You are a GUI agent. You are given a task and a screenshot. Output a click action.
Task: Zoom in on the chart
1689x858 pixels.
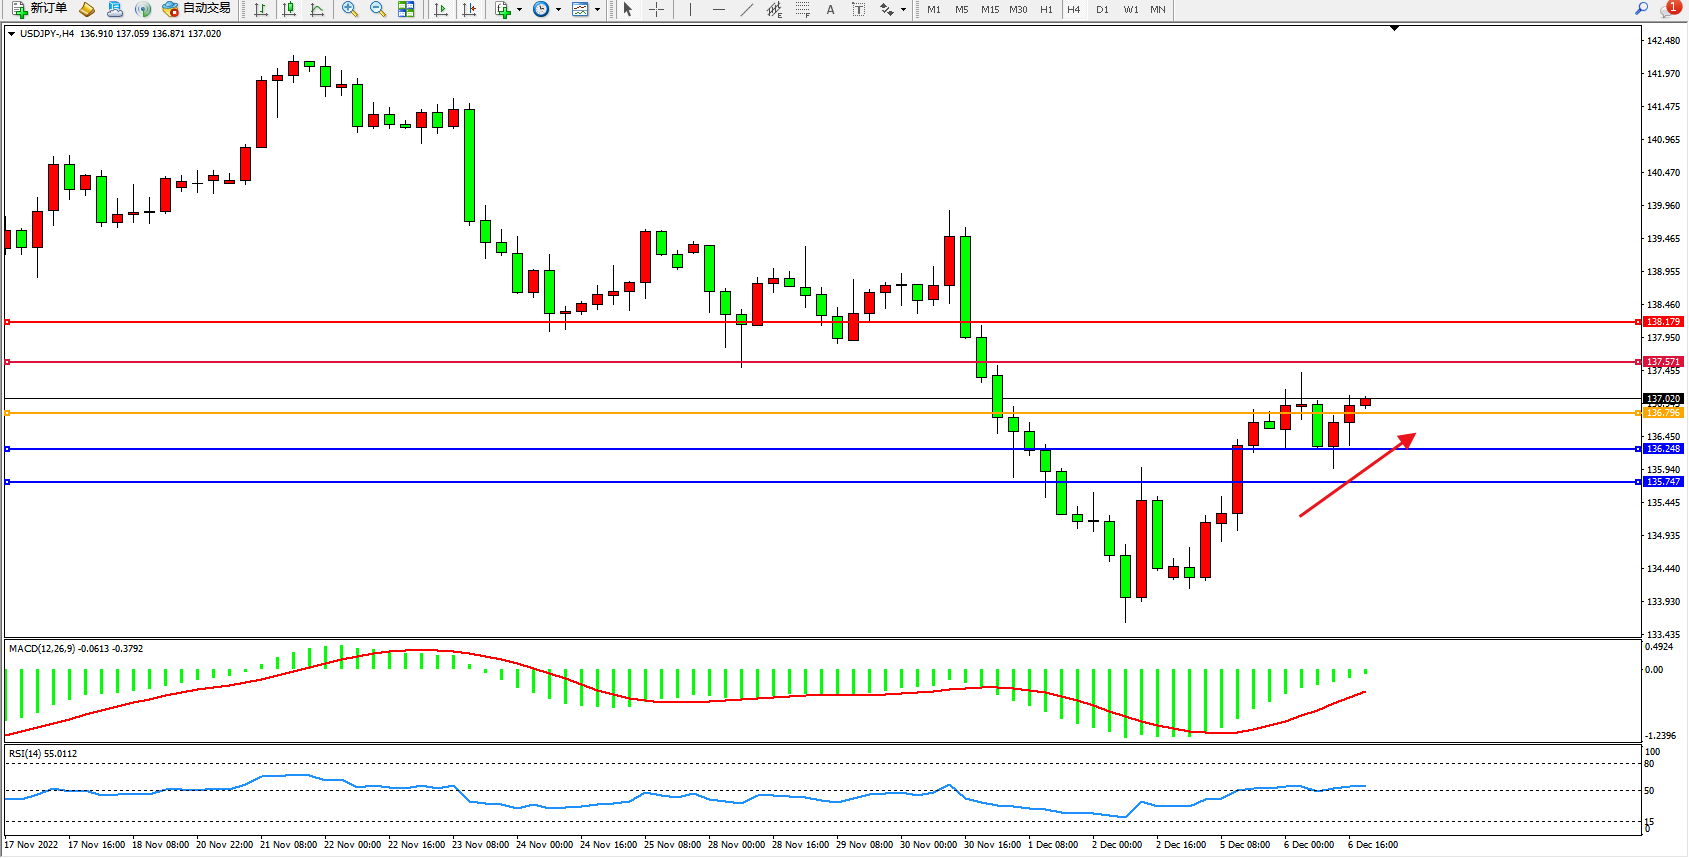point(350,9)
